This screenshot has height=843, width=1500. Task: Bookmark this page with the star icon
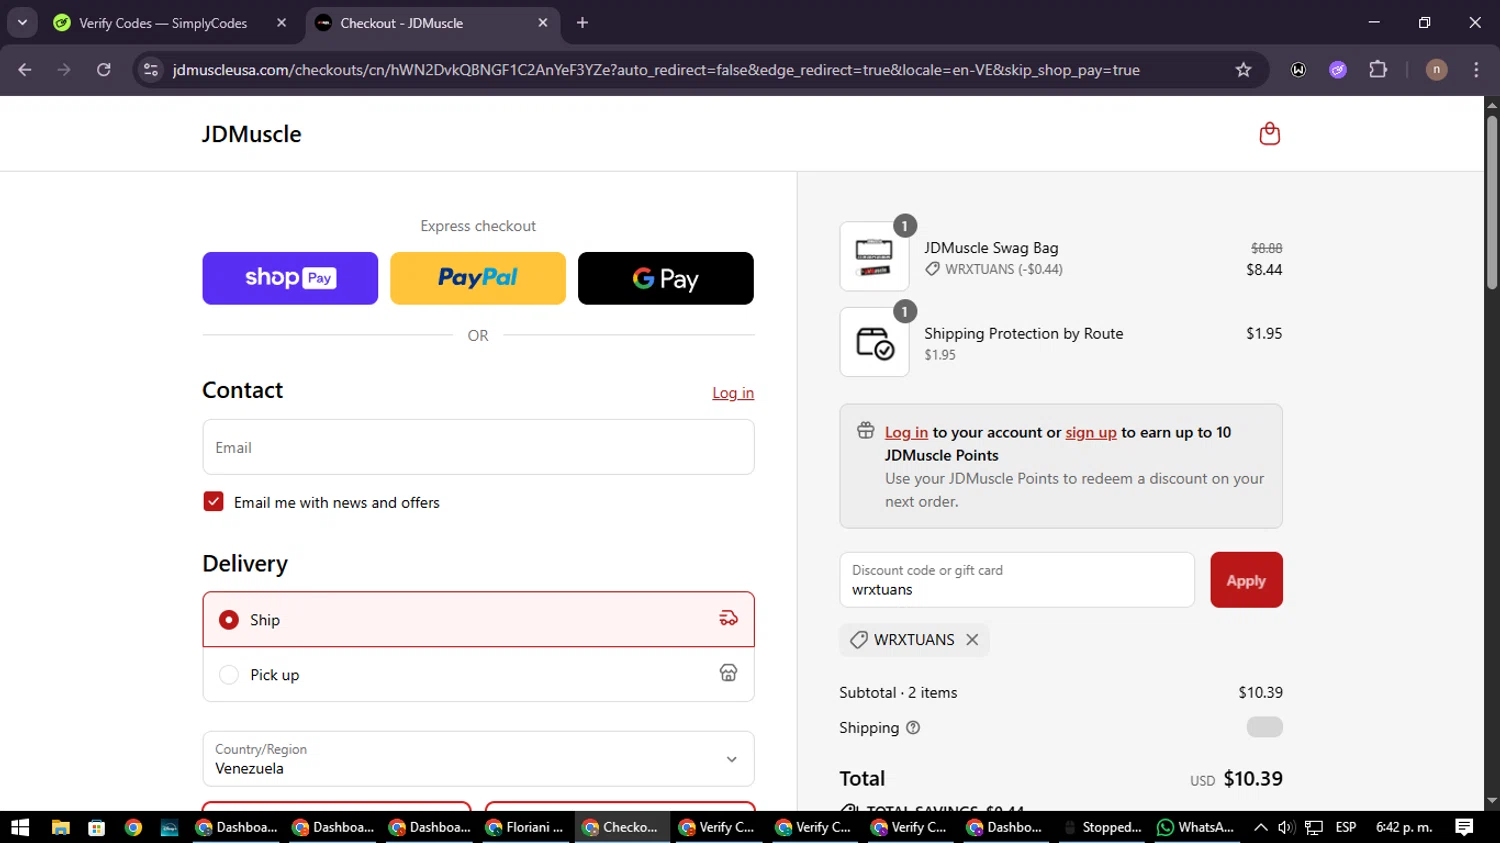(x=1243, y=70)
